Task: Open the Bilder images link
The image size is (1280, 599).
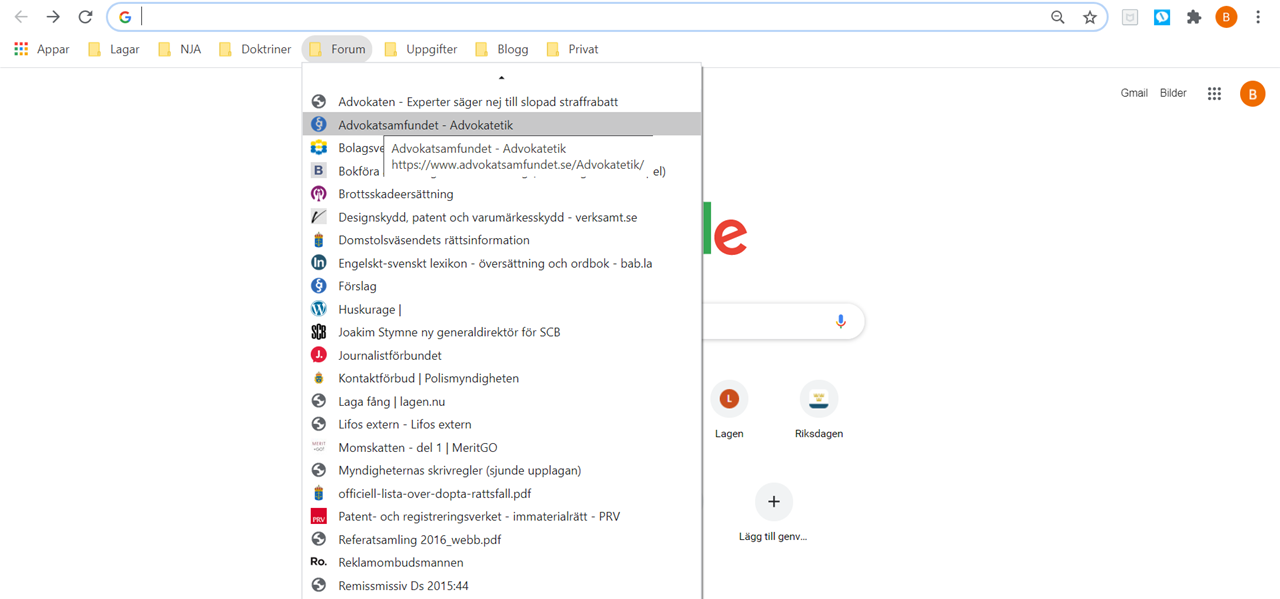Action: pos(1173,93)
